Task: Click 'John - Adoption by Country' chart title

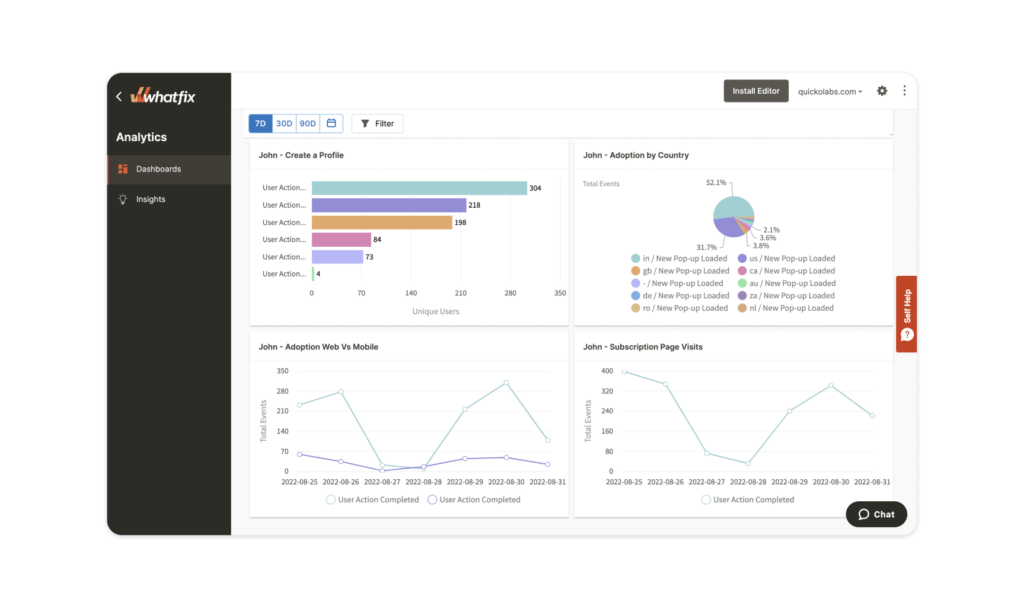Action: click(635, 155)
